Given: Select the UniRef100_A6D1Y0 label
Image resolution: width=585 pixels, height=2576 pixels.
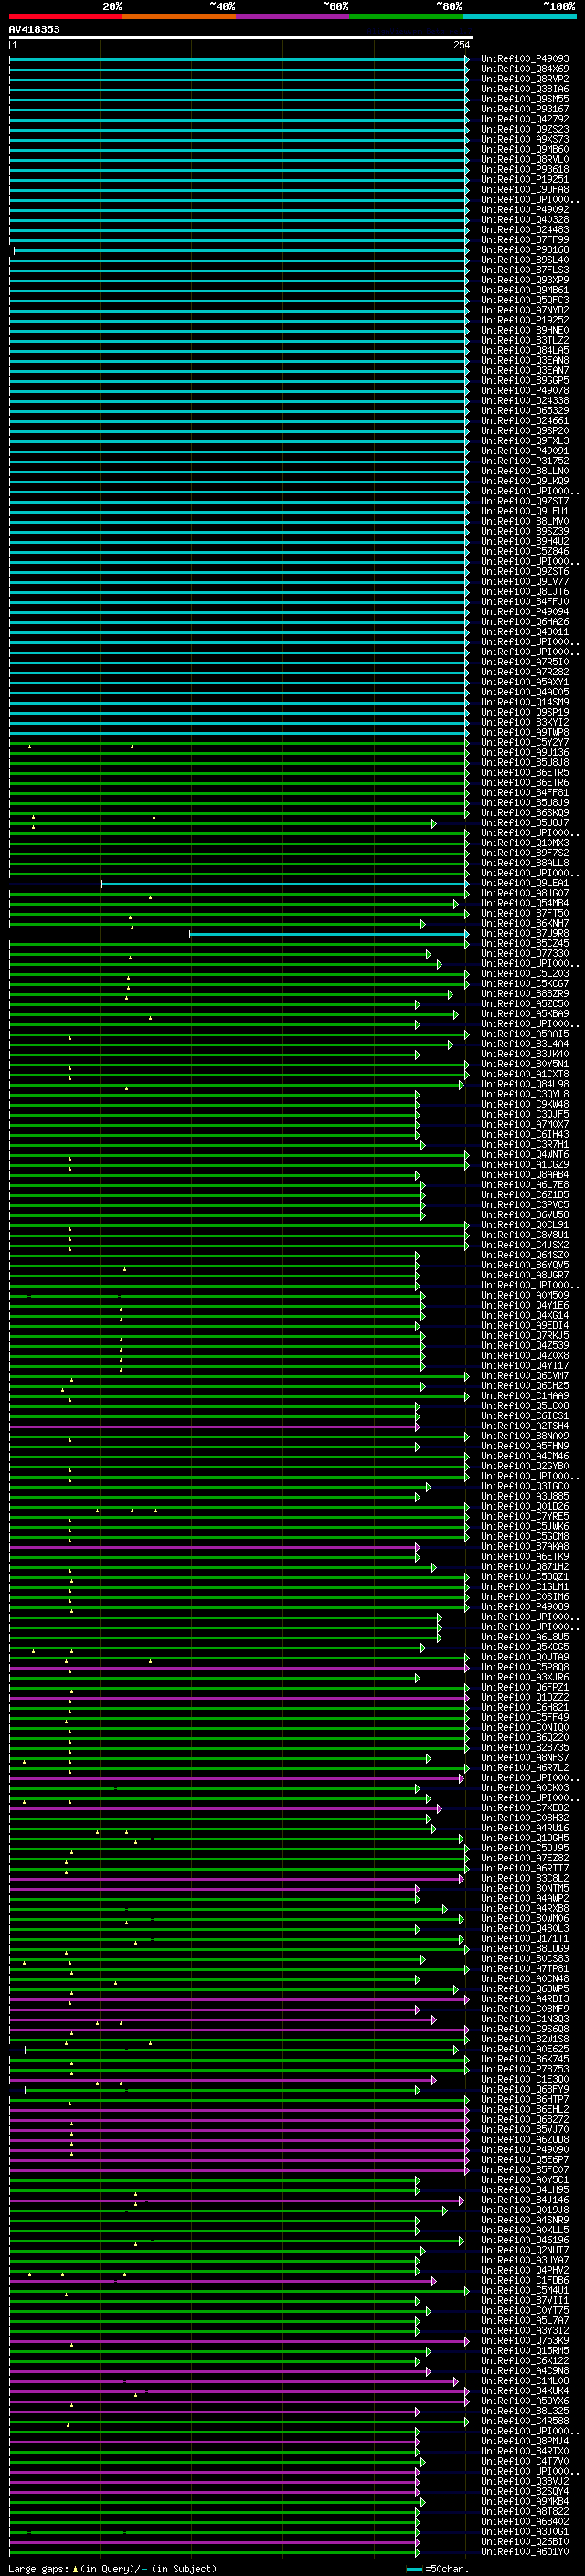Looking at the screenshot, I should [525, 2552].
